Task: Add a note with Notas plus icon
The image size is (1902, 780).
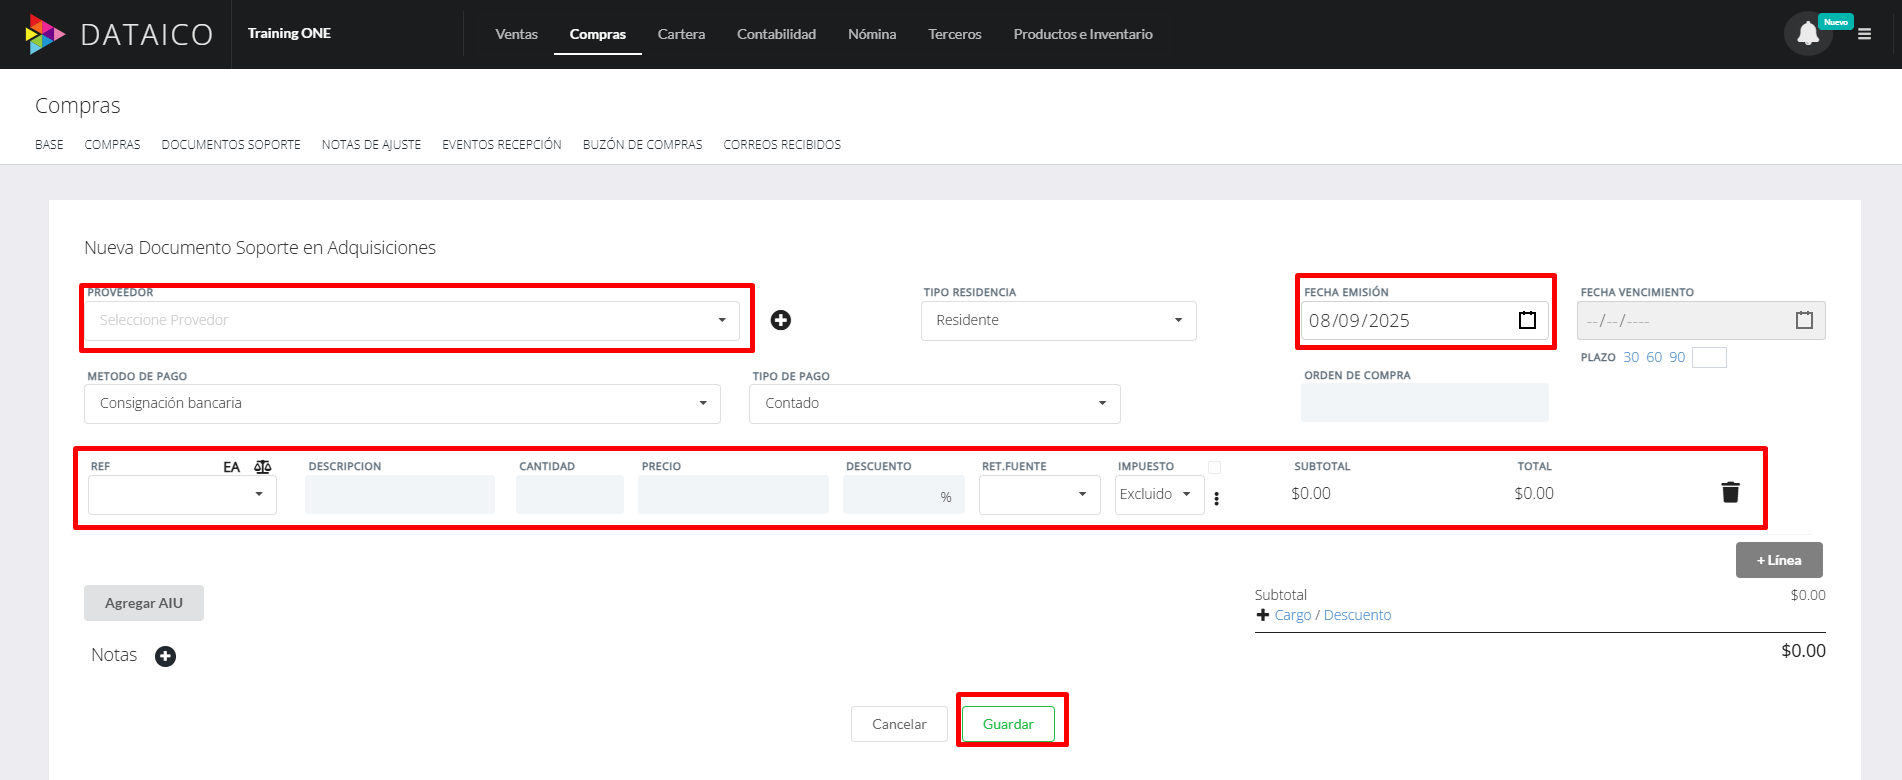Action: point(166,656)
